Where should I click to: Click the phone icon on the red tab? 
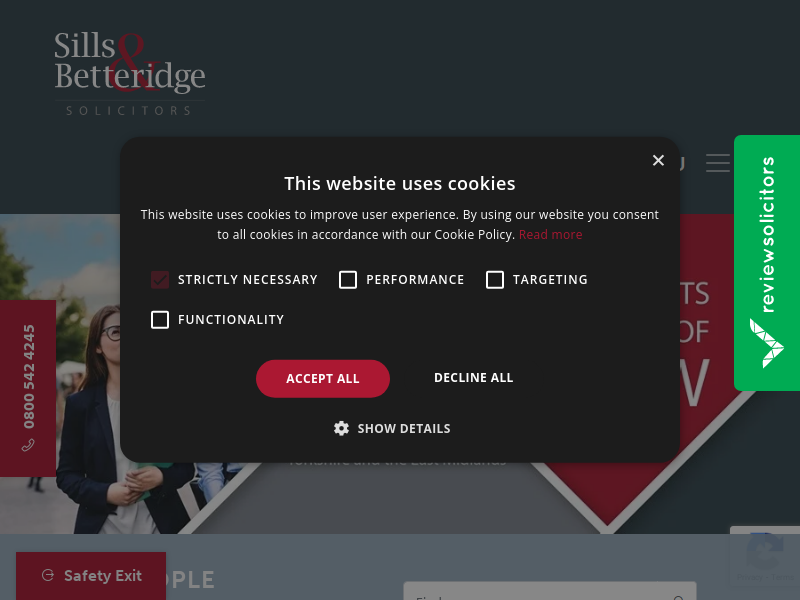click(28, 445)
